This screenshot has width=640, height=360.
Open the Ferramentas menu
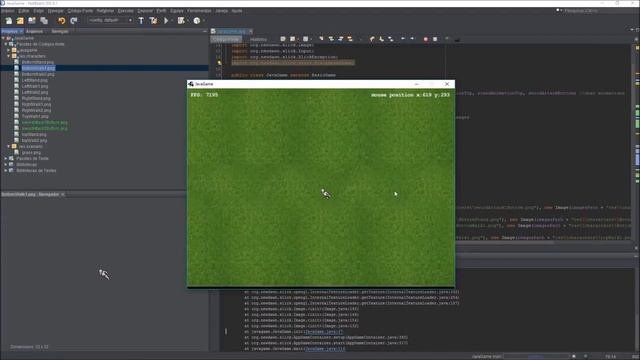199,11
